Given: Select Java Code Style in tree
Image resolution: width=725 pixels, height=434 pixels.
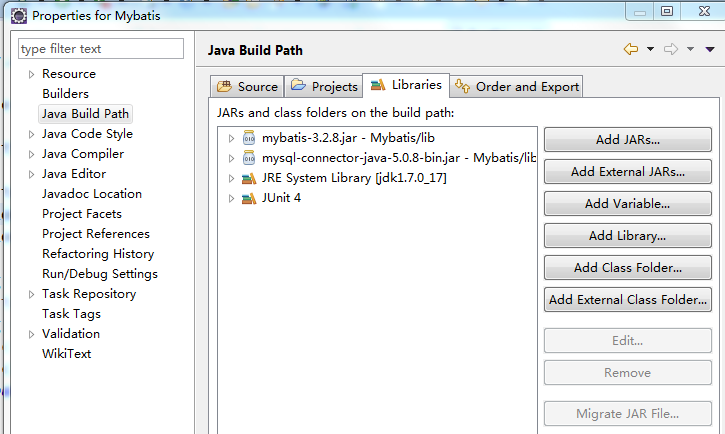Looking at the screenshot, I should click(x=87, y=134).
